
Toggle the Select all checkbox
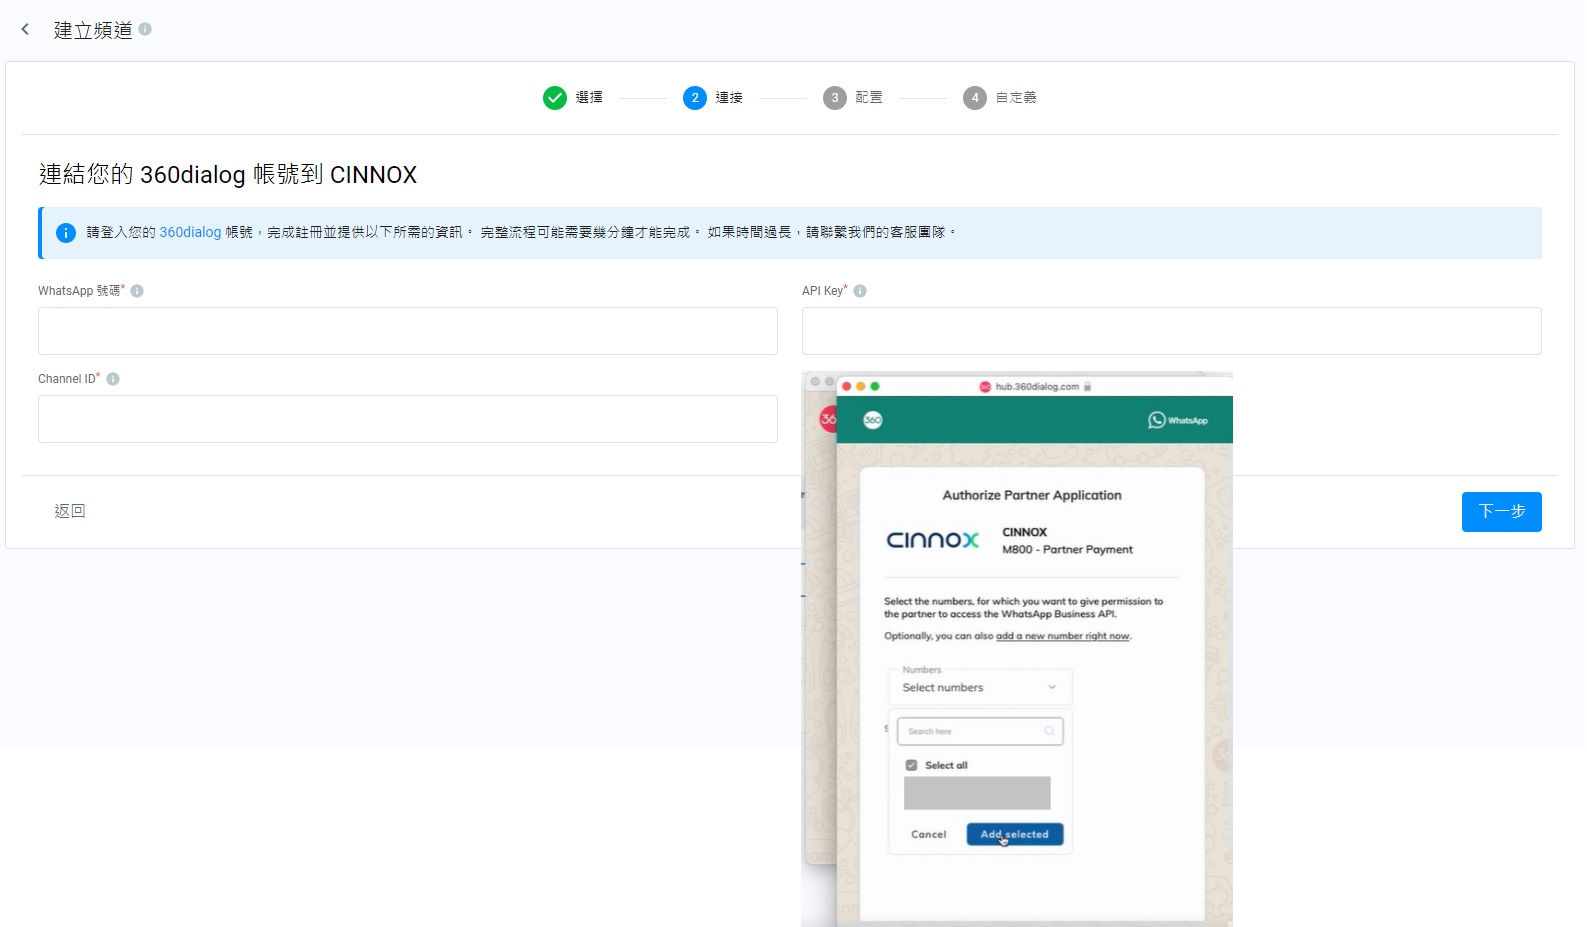(x=911, y=765)
